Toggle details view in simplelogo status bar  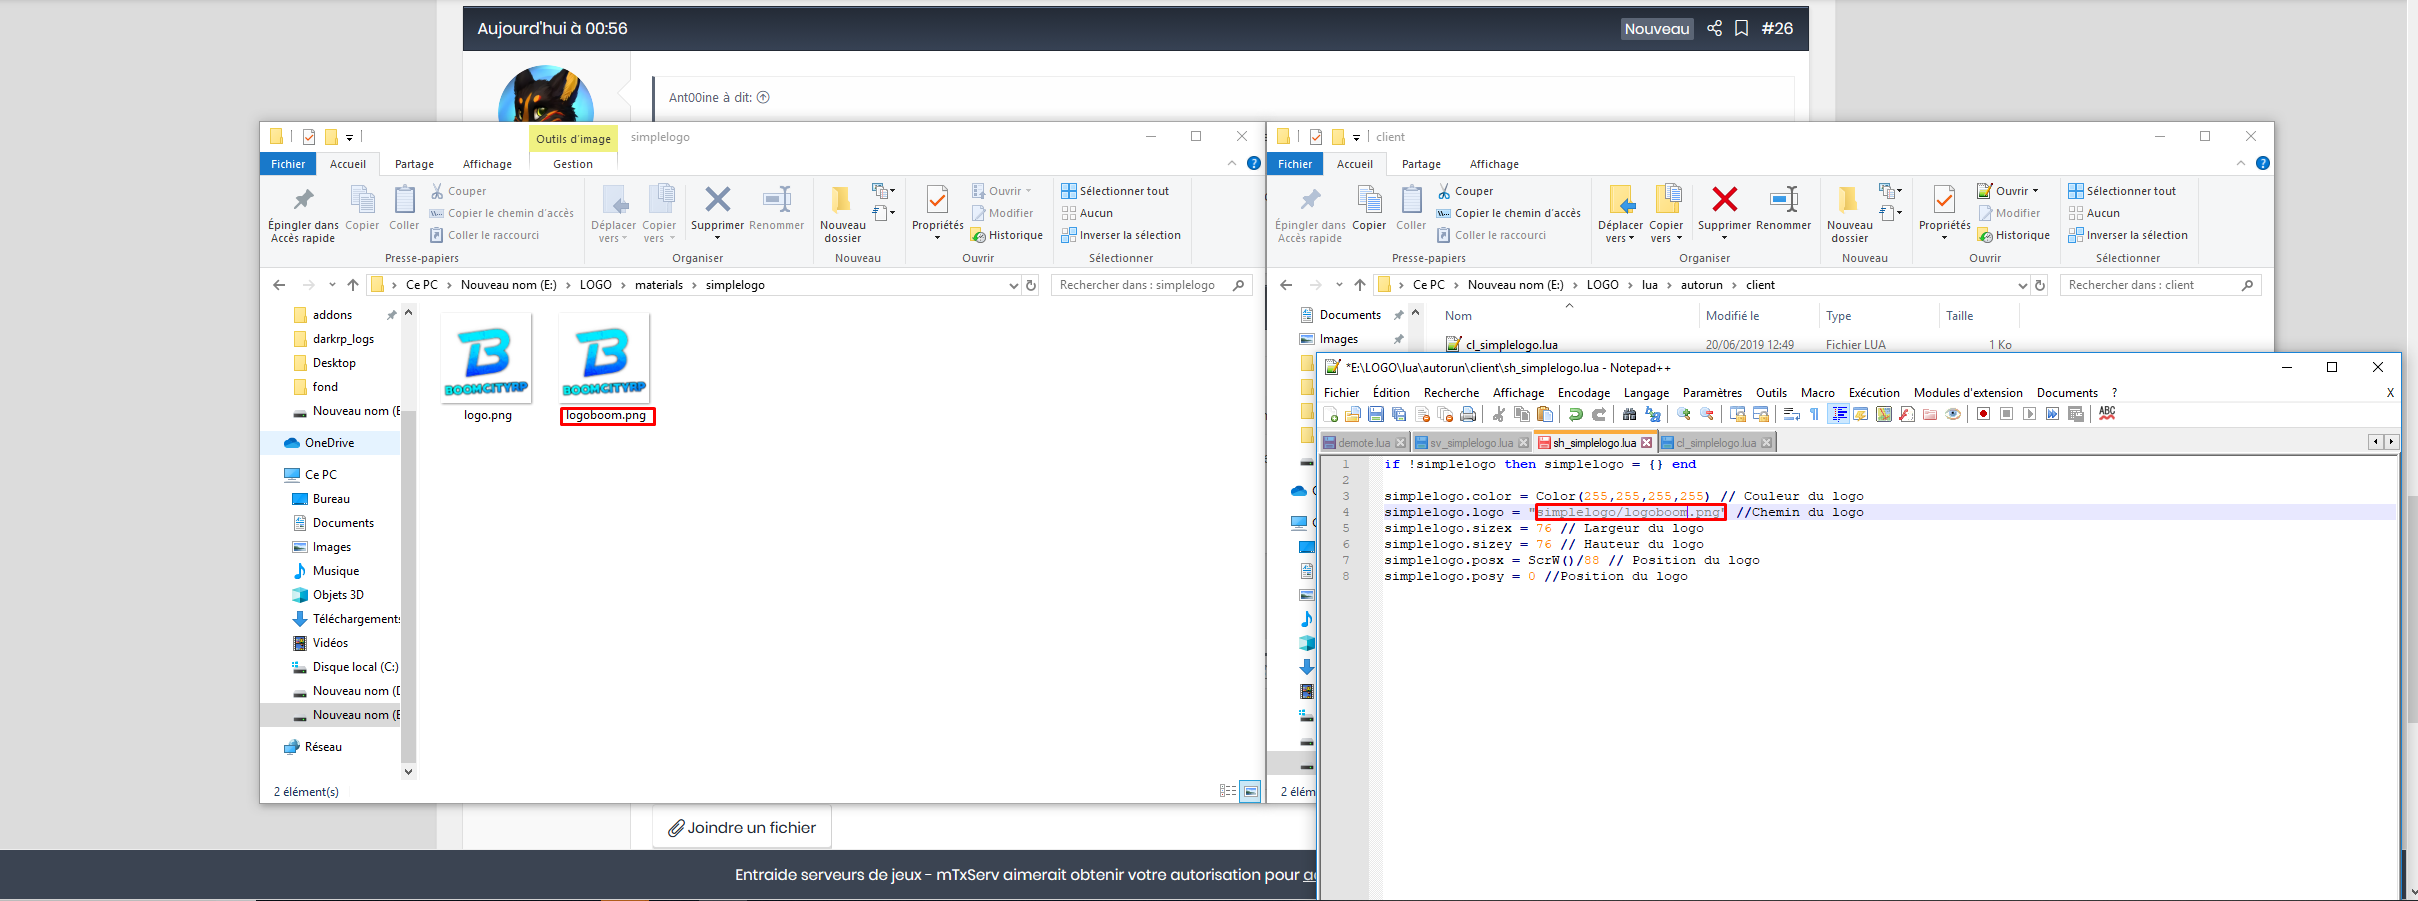(1228, 791)
